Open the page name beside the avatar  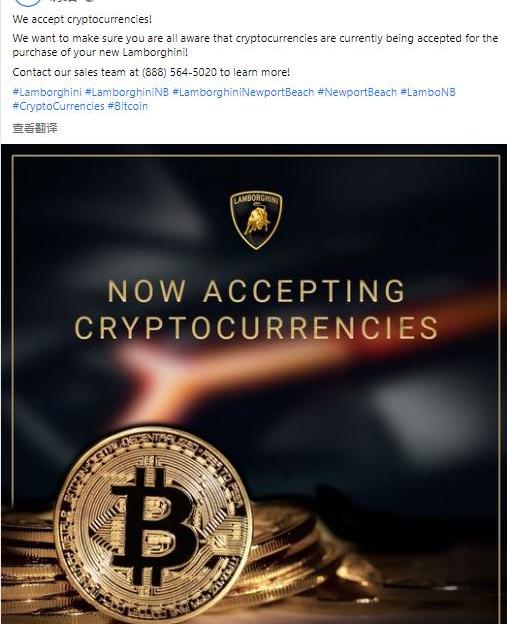pos(64,1)
